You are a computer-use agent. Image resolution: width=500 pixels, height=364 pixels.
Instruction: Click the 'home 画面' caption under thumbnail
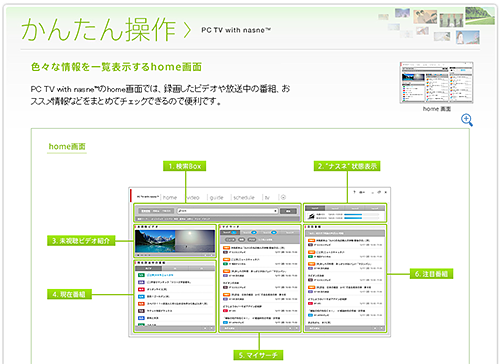click(437, 109)
